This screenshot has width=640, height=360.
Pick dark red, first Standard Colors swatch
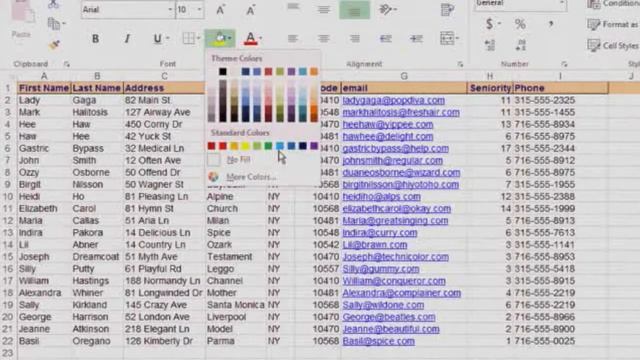pos(211,146)
